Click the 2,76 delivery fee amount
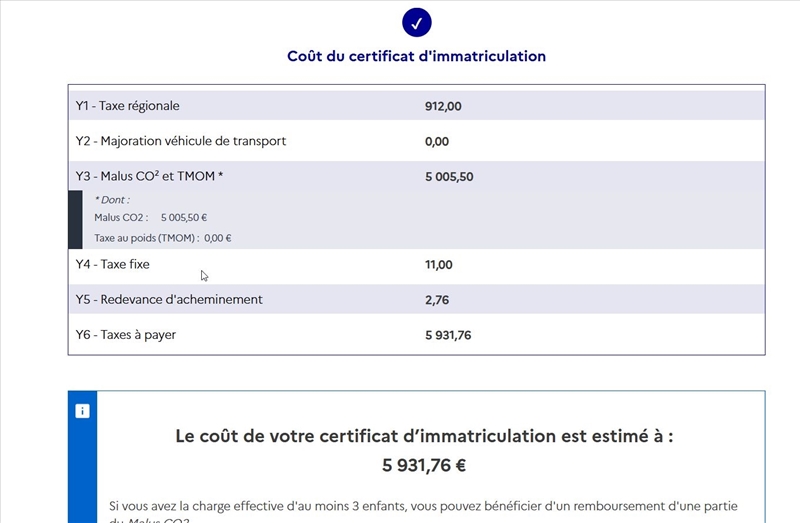The height and width of the screenshot is (523, 800). coord(436,300)
